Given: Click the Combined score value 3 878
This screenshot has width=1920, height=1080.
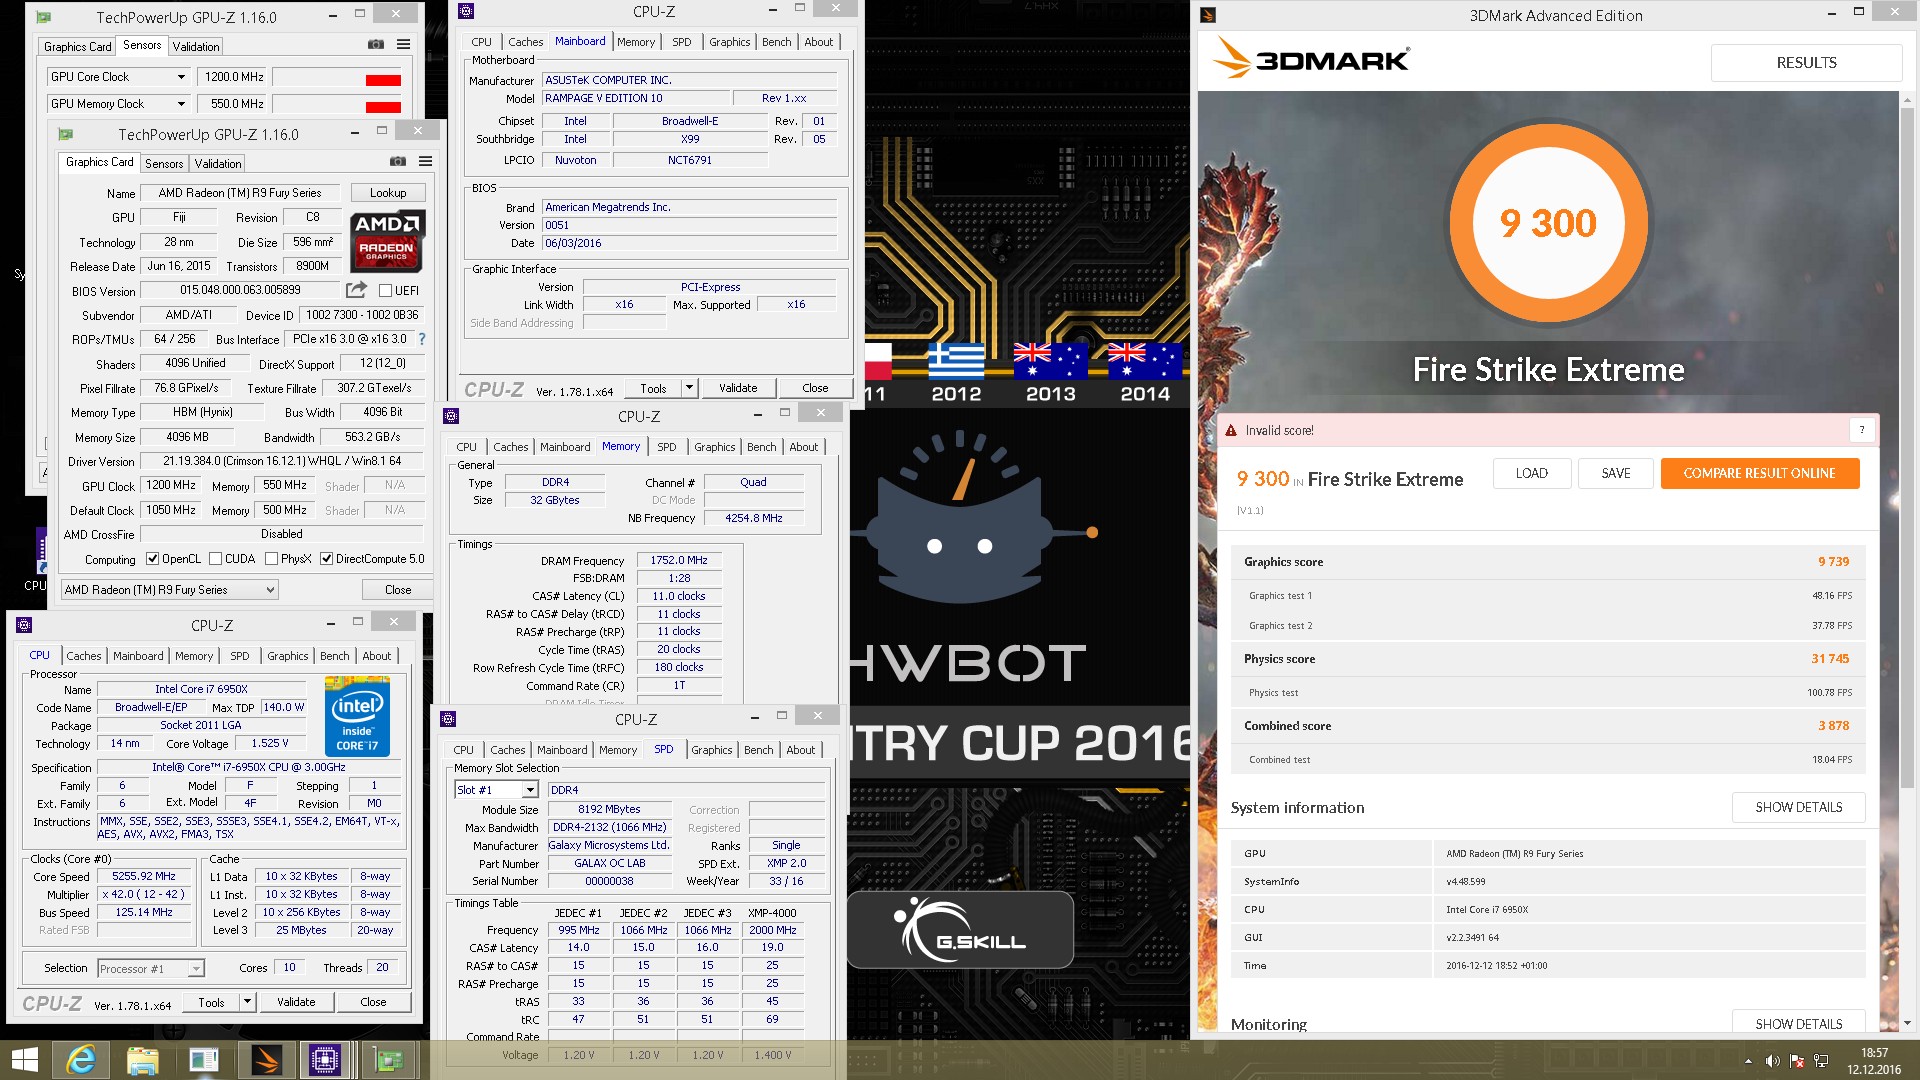Looking at the screenshot, I should [1833, 726].
